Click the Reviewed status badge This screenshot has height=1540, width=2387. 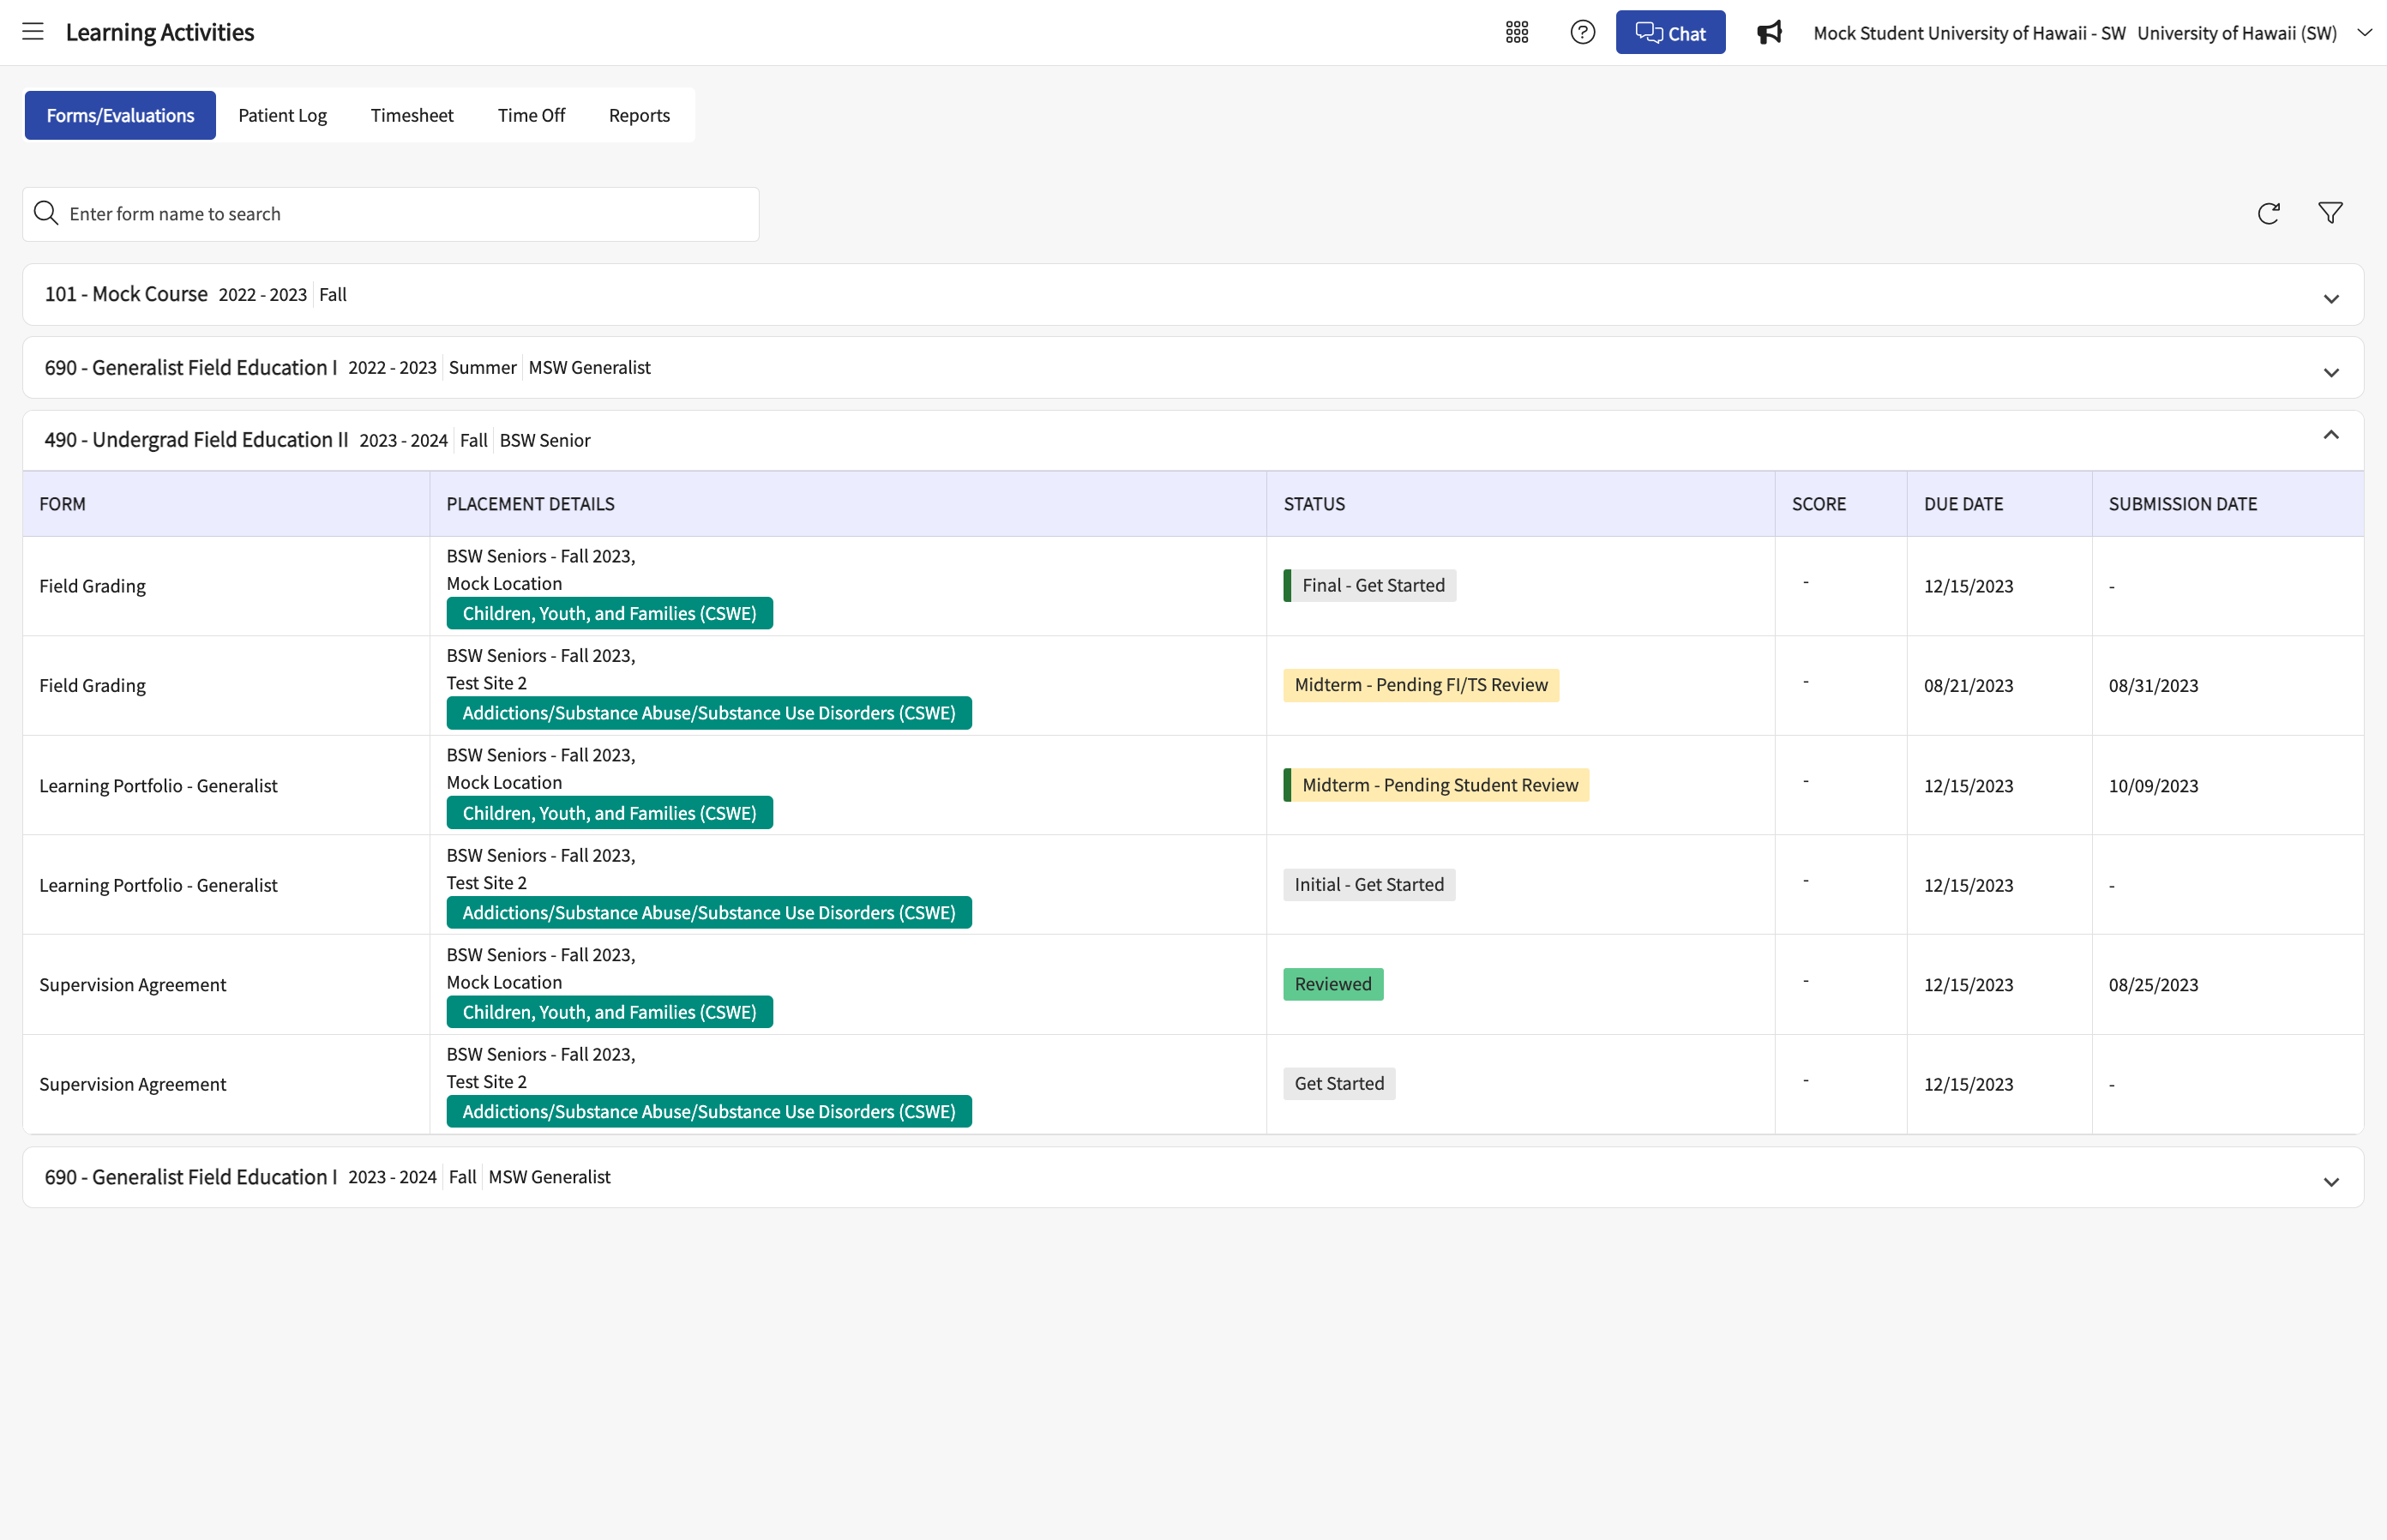pos(1333,984)
